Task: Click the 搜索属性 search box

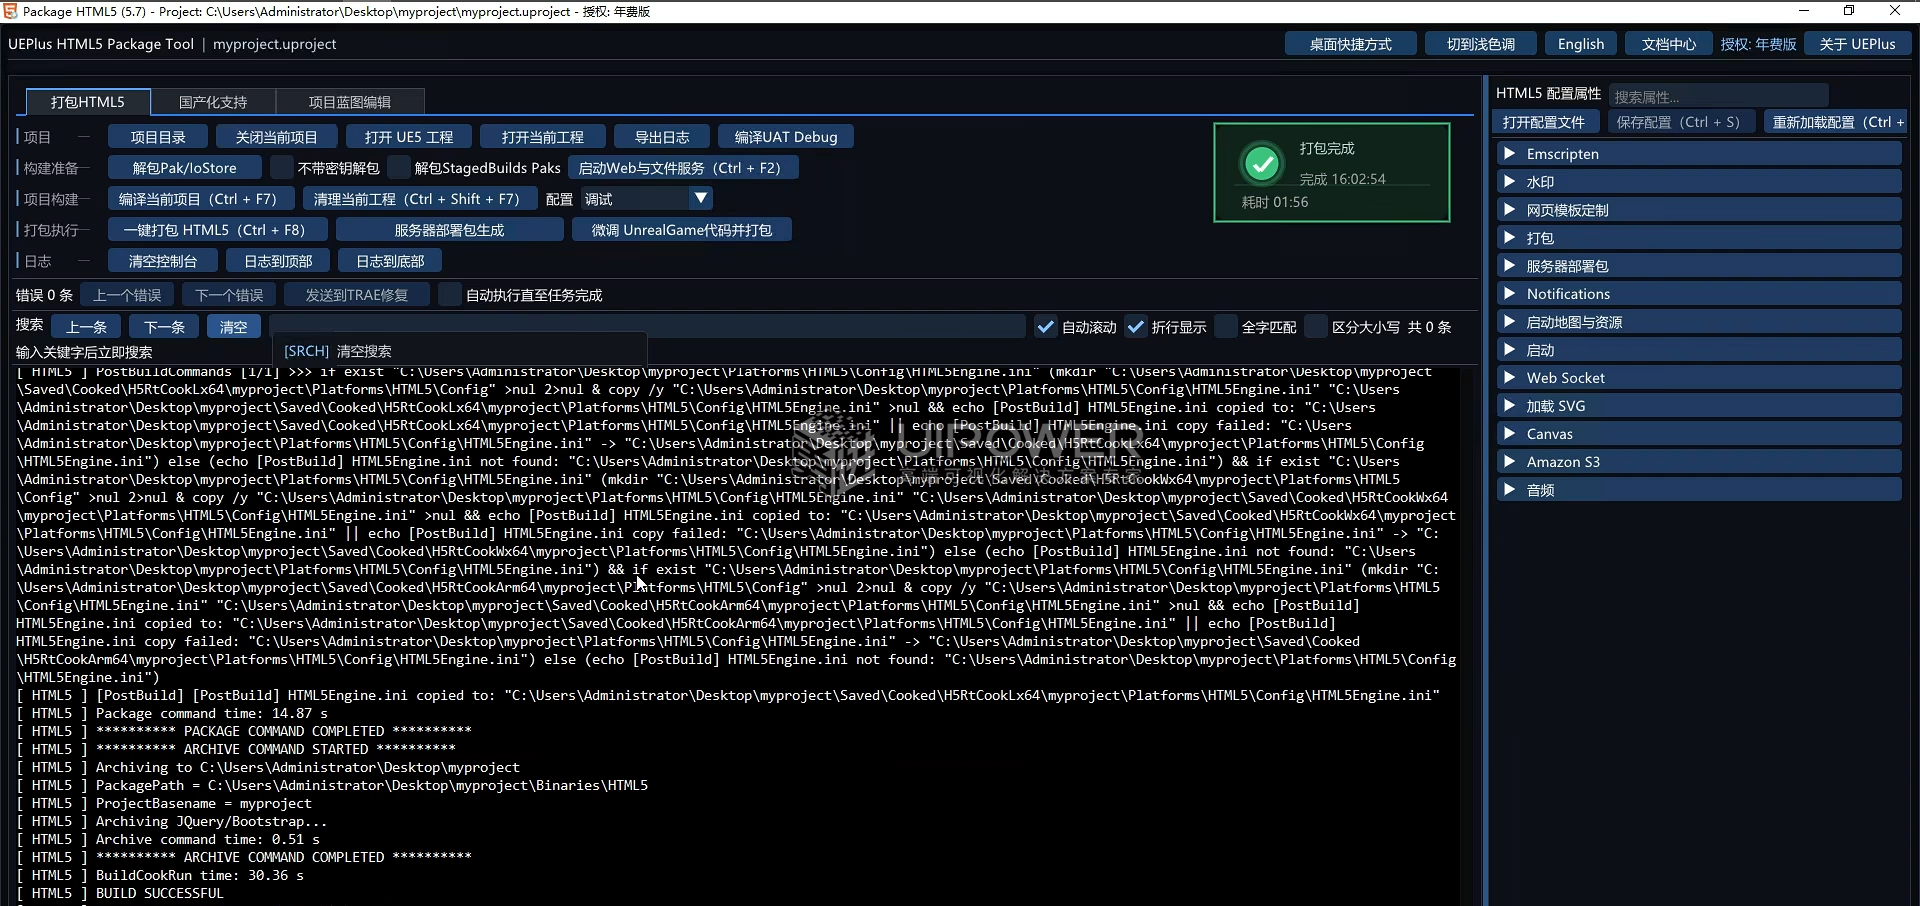Action: click(1718, 97)
